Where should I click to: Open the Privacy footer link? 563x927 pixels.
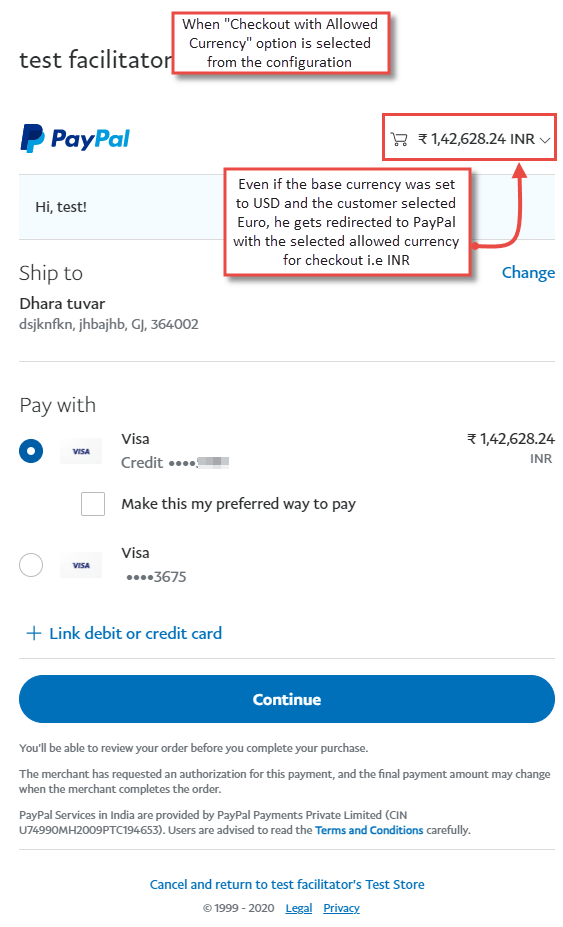pos(341,908)
